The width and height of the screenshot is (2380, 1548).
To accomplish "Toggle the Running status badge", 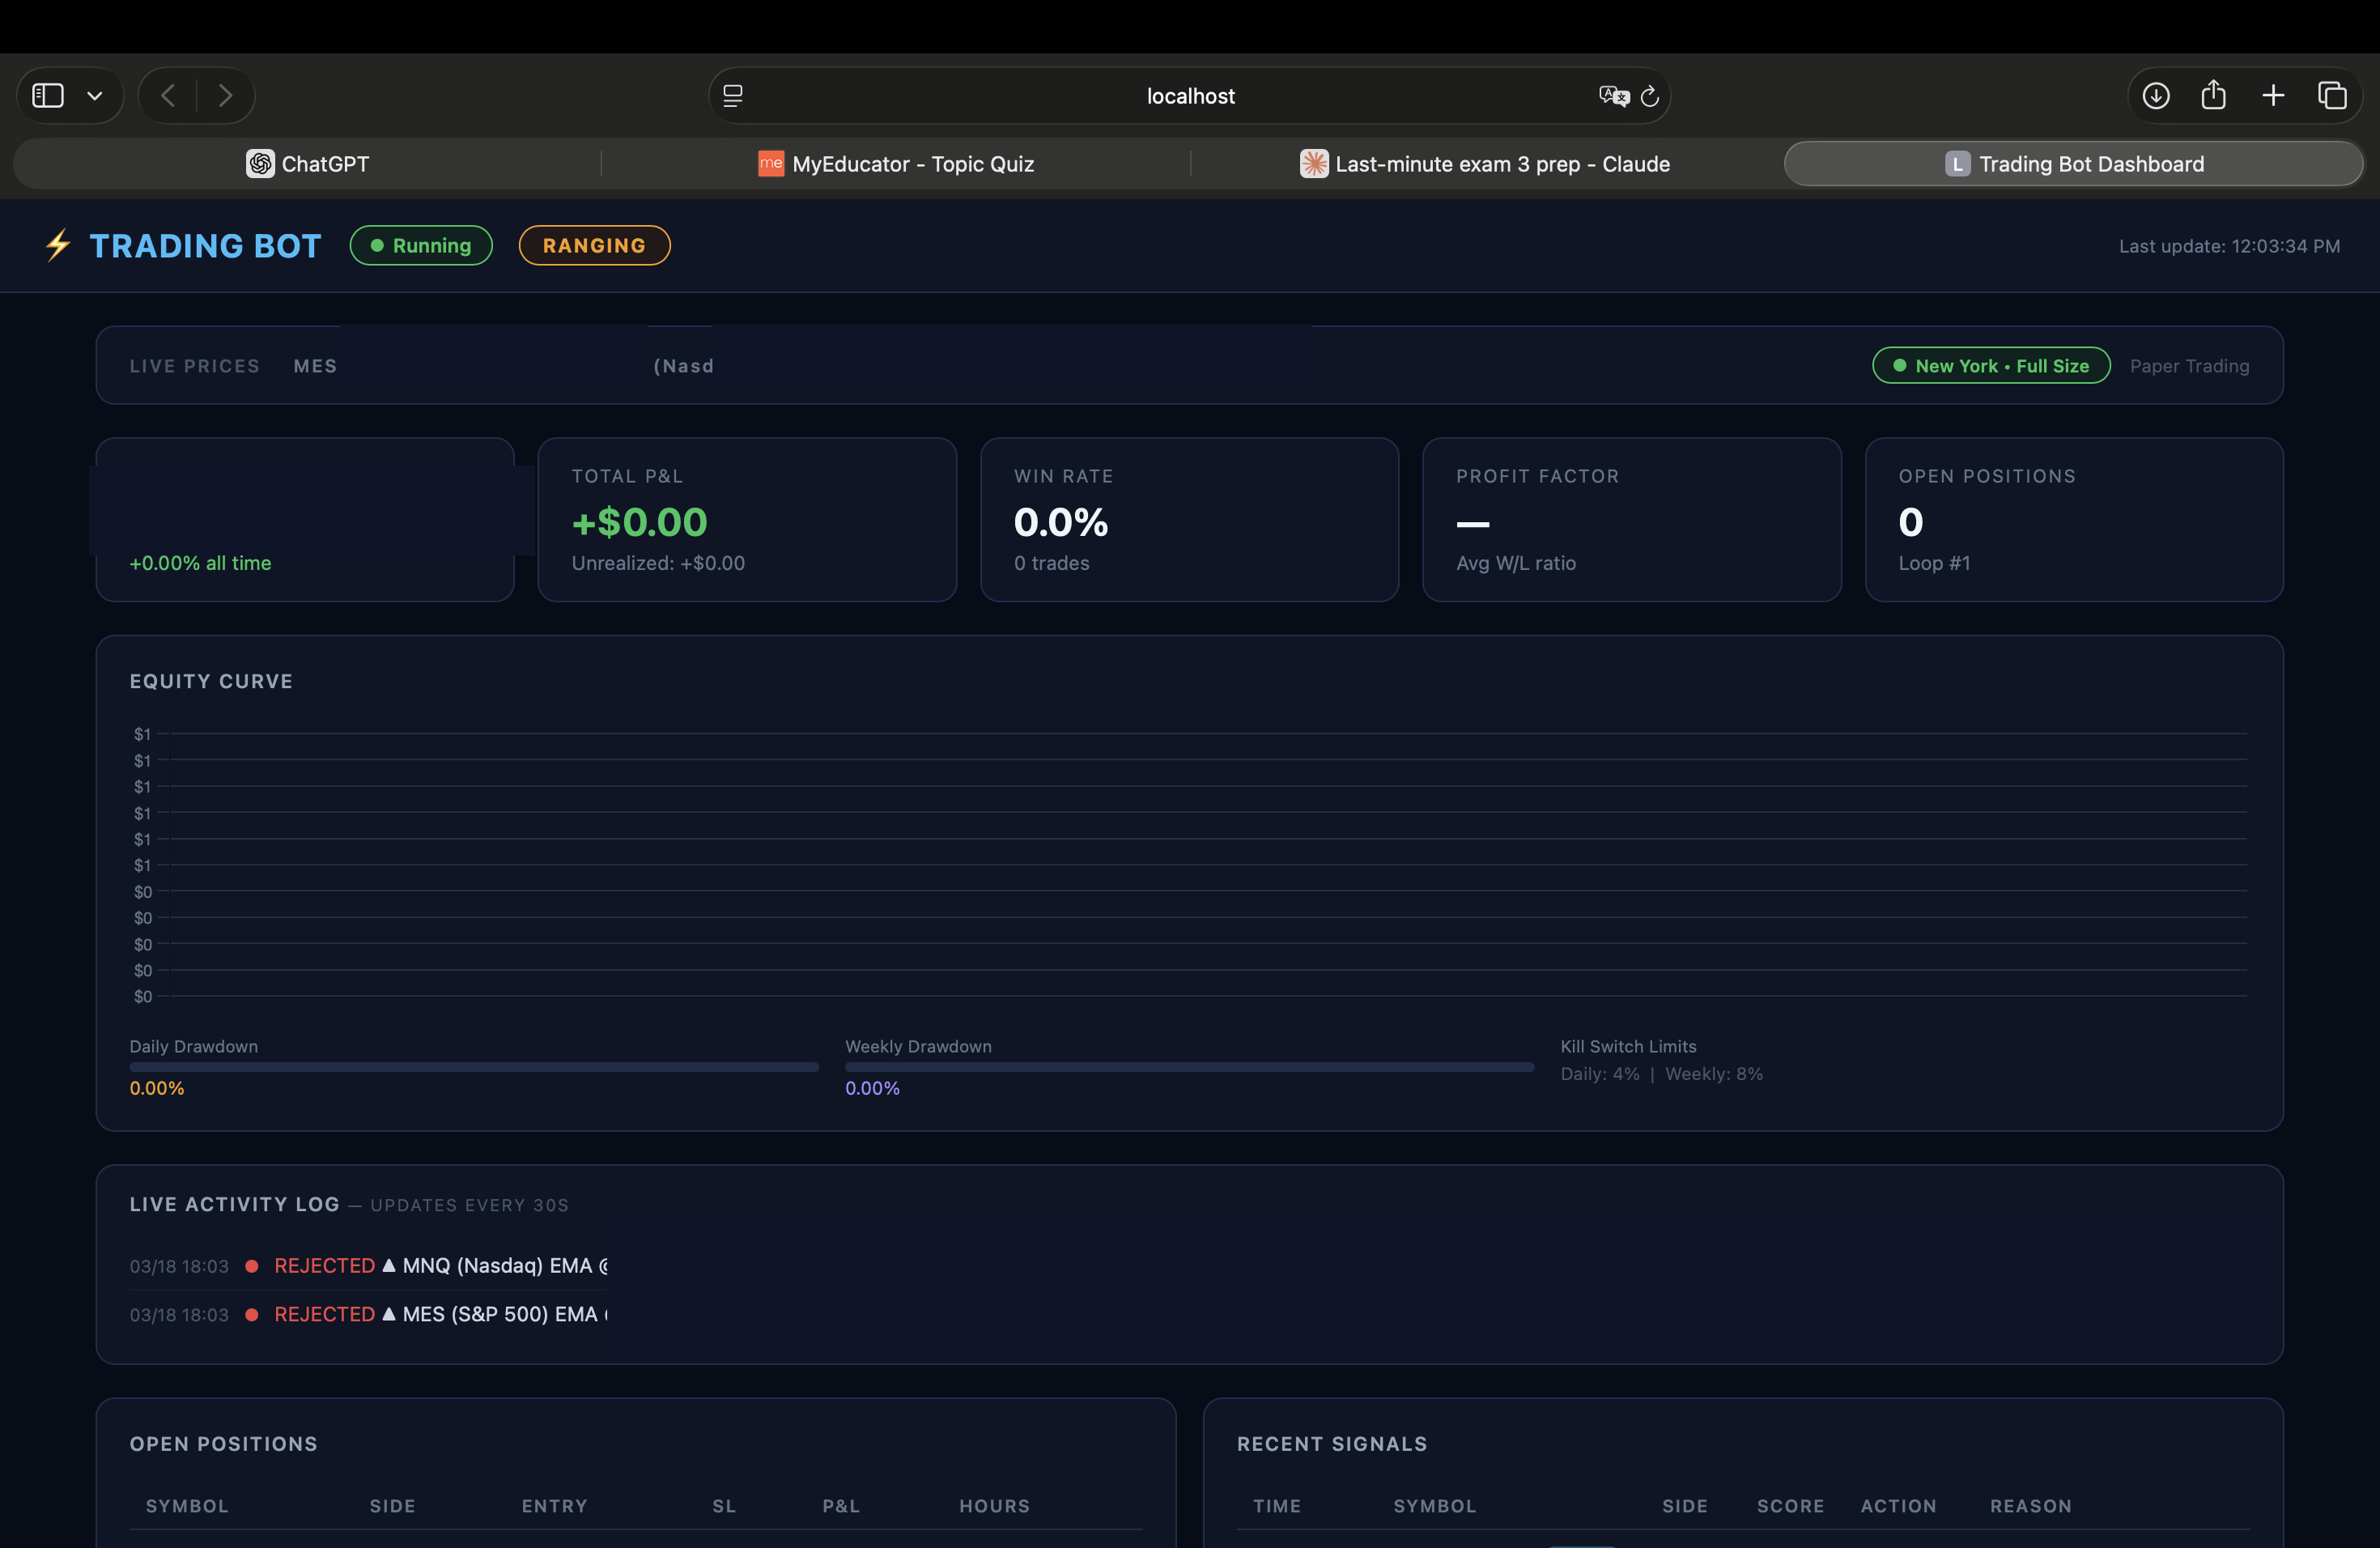I will point(421,245).
